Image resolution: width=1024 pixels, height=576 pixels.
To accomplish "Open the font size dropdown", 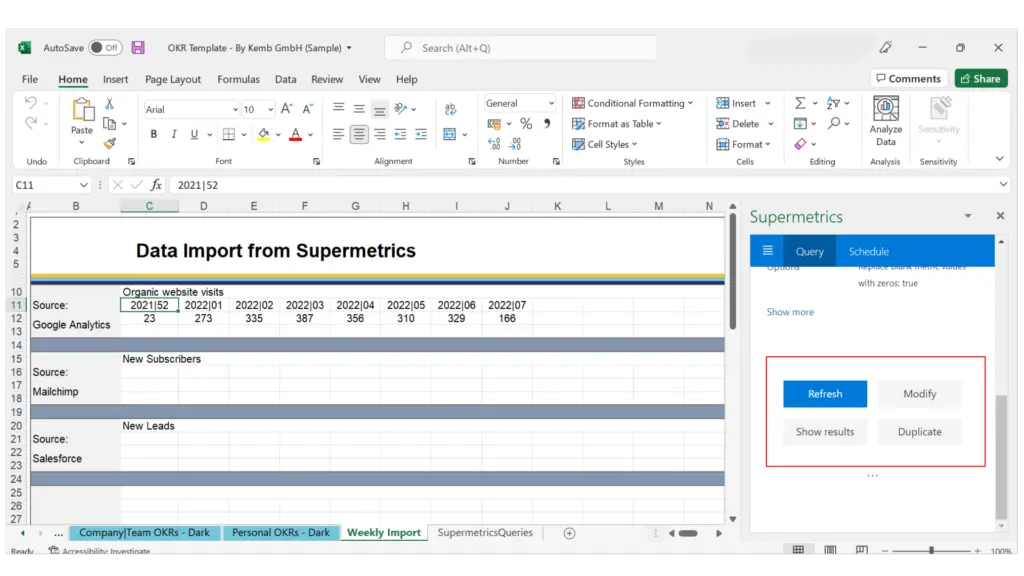I will pos(270,110).
